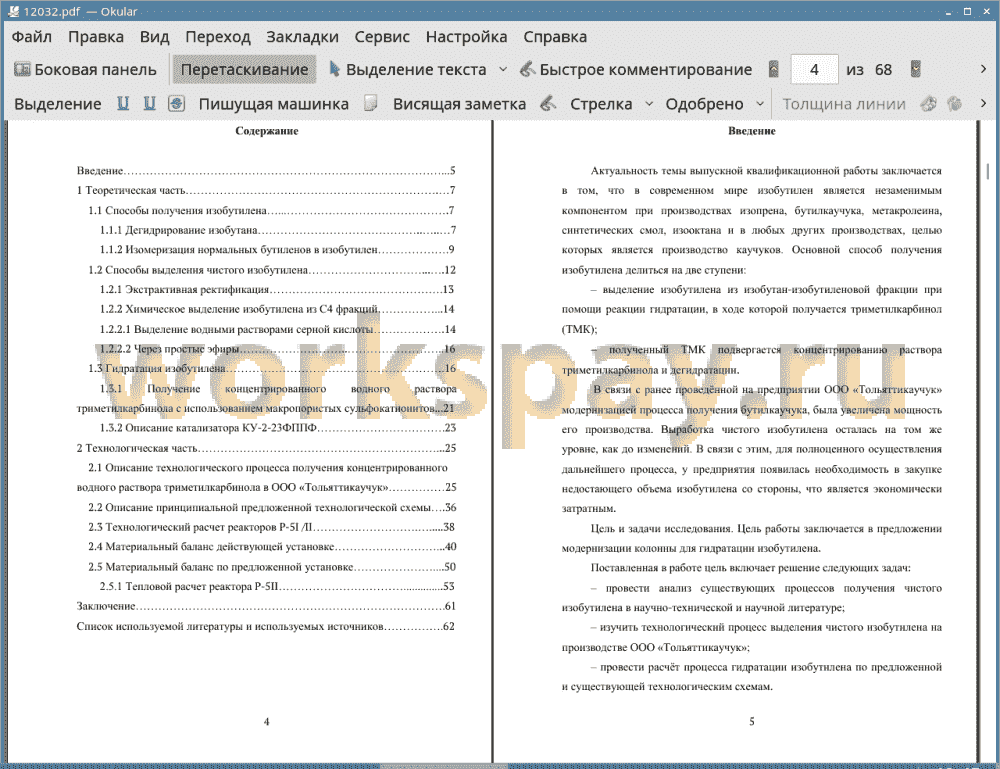
Task: Open the Выделение текста dropdown arrow
Action: coord(503,70)
